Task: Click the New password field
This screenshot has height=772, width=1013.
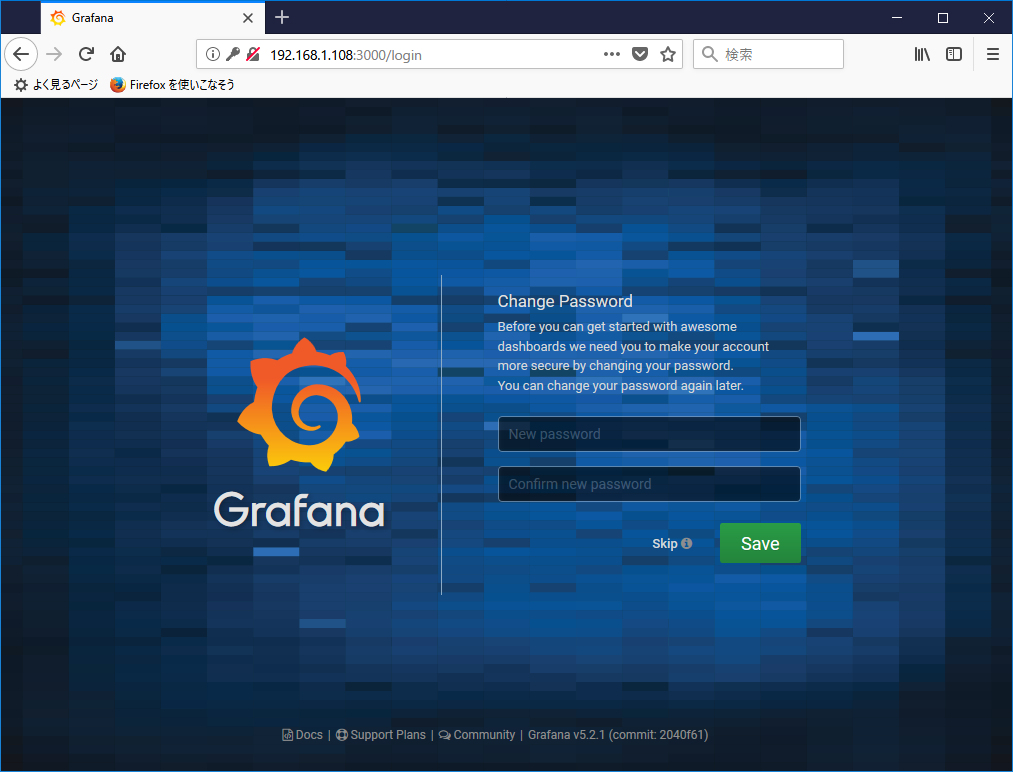Action: 649,434
